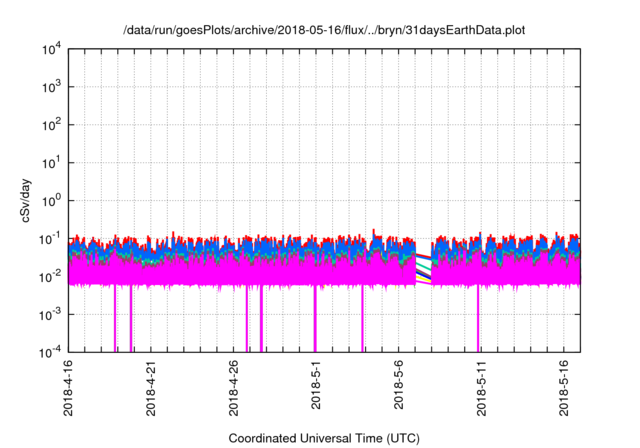Click the magenta dropout spike at 2018-5-1

tap(315, 318)
